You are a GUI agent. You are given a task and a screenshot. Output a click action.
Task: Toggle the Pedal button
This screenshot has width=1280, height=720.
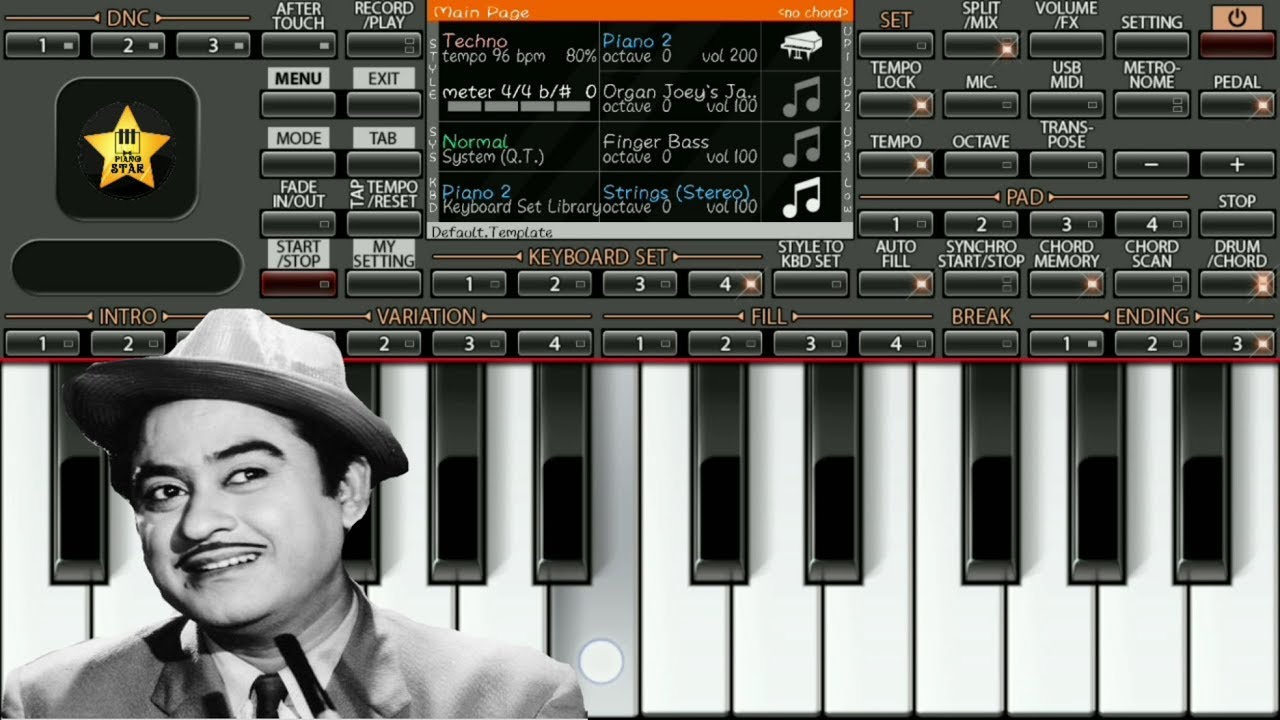(x=1237, y=104)
